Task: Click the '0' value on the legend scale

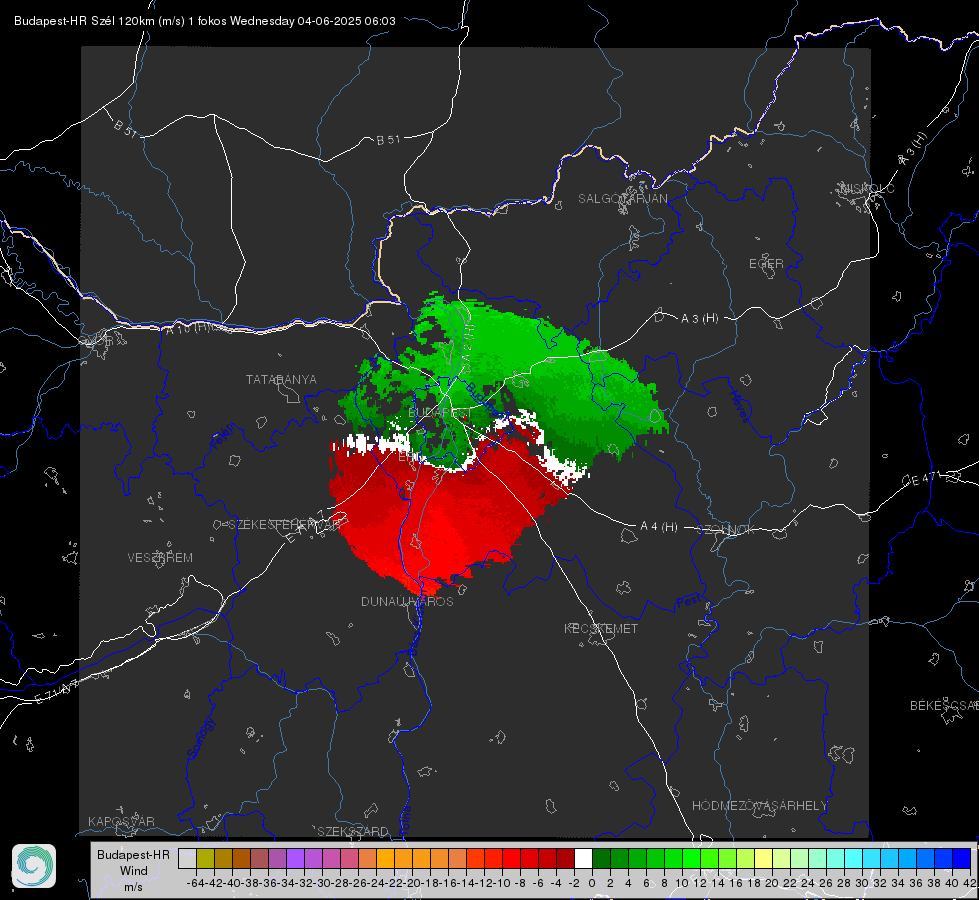Action: (x=592, y=883)
